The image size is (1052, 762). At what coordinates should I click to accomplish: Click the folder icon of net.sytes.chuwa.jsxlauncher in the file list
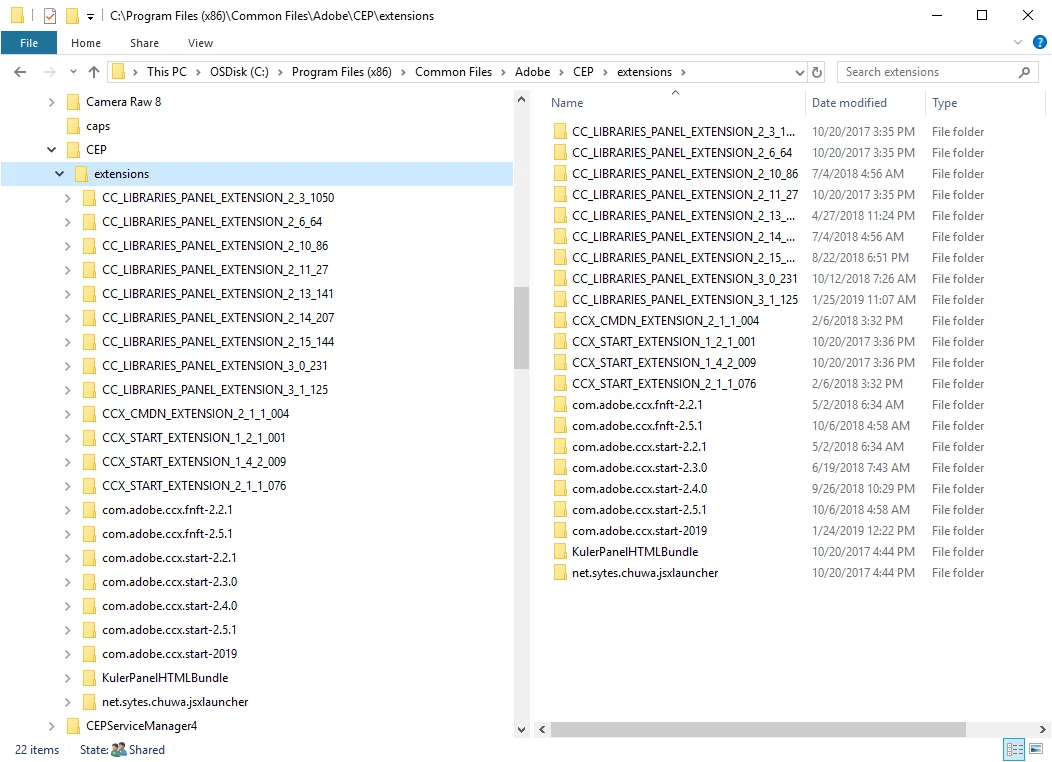pos(560,573)
